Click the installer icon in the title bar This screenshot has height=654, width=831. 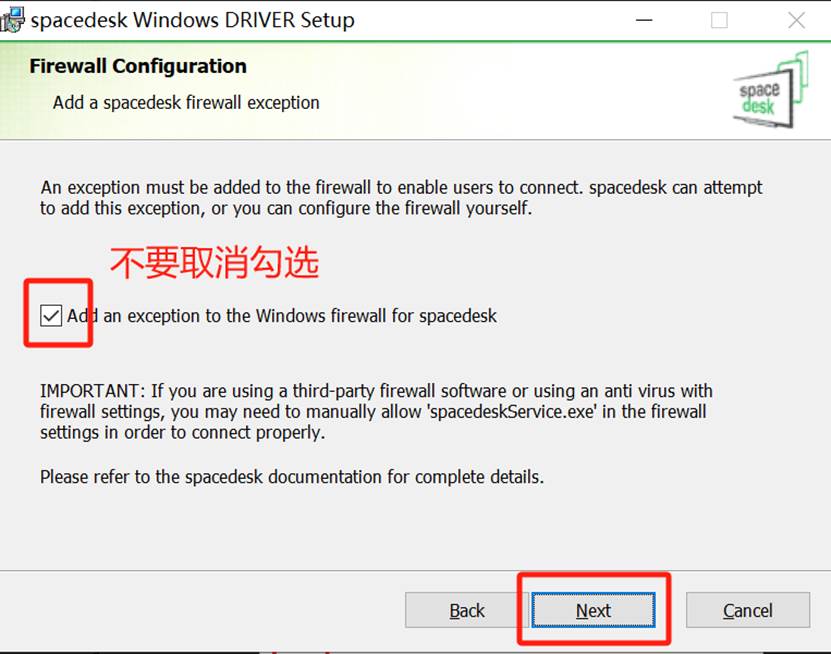[x=12, y=19]
